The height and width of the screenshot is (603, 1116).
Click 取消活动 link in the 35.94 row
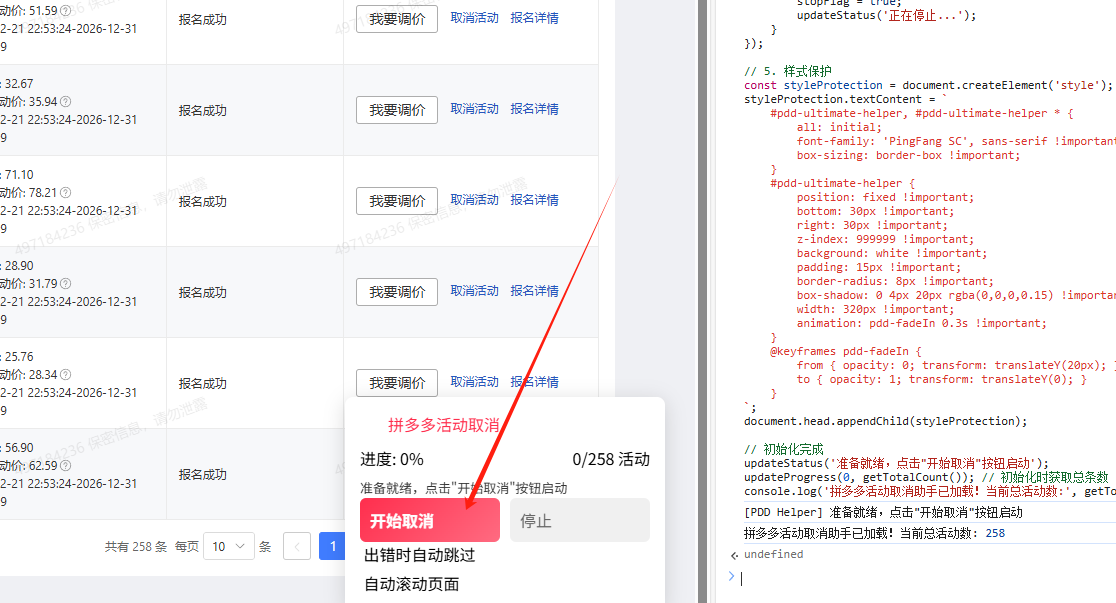click(475, 109)
